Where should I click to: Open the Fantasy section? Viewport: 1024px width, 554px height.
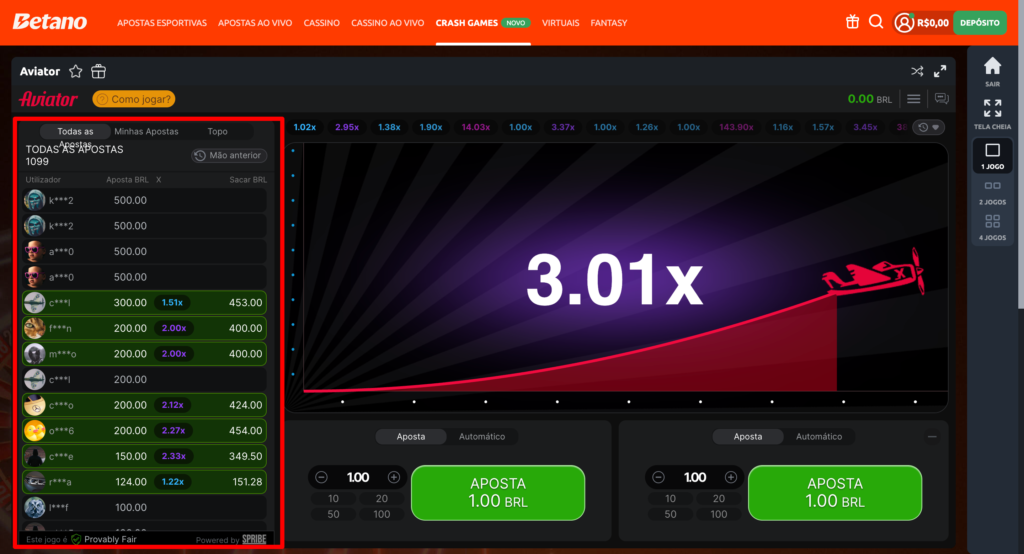point(609,23)
